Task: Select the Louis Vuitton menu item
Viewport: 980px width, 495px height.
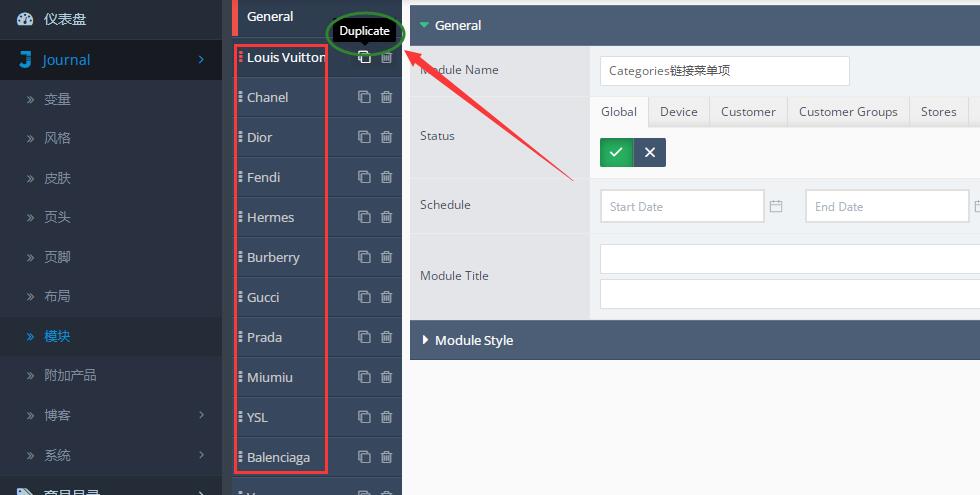Action: coord(286,58)
